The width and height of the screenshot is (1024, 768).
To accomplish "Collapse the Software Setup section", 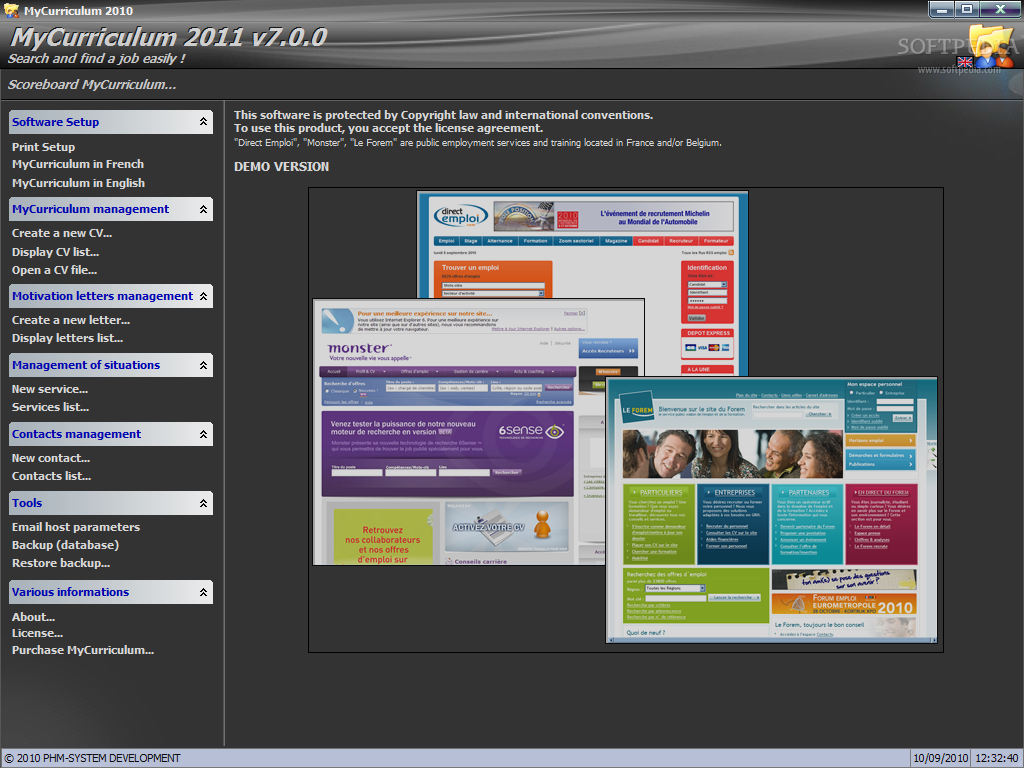I will [203, 121].
